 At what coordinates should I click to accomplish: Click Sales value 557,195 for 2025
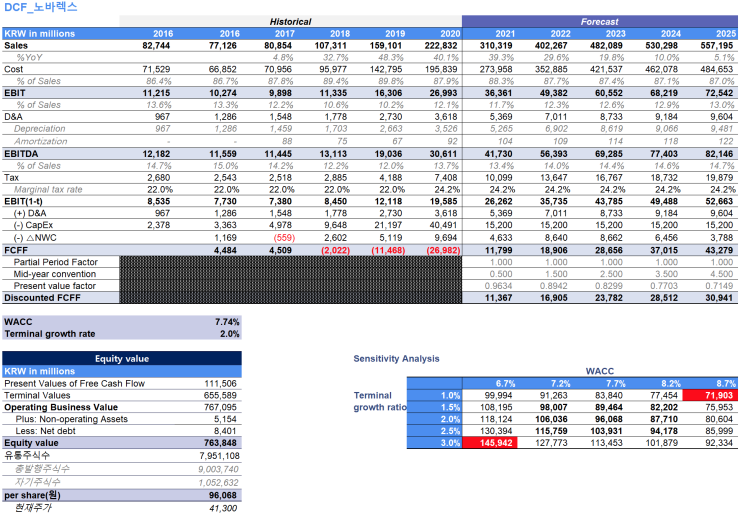tap(717, 45)
